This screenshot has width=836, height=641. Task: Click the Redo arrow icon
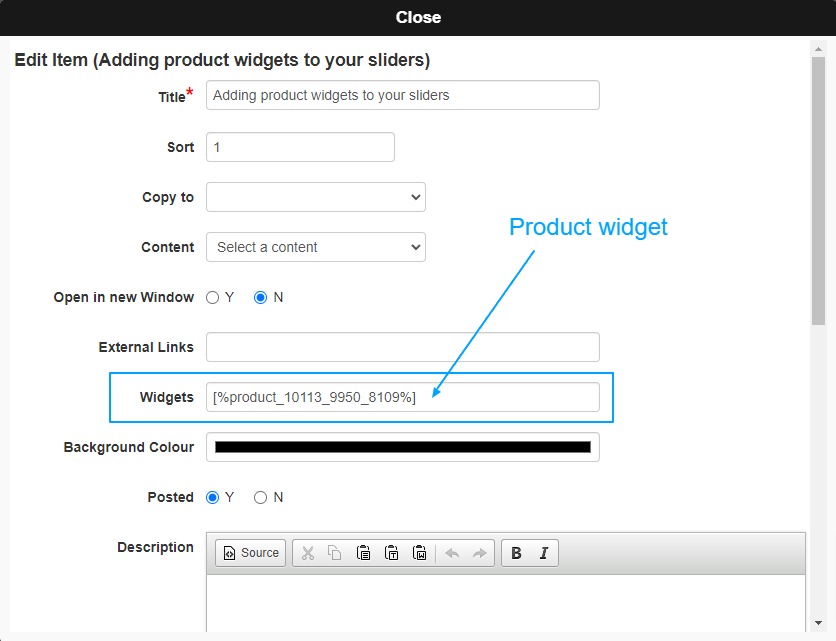[480, 553]
